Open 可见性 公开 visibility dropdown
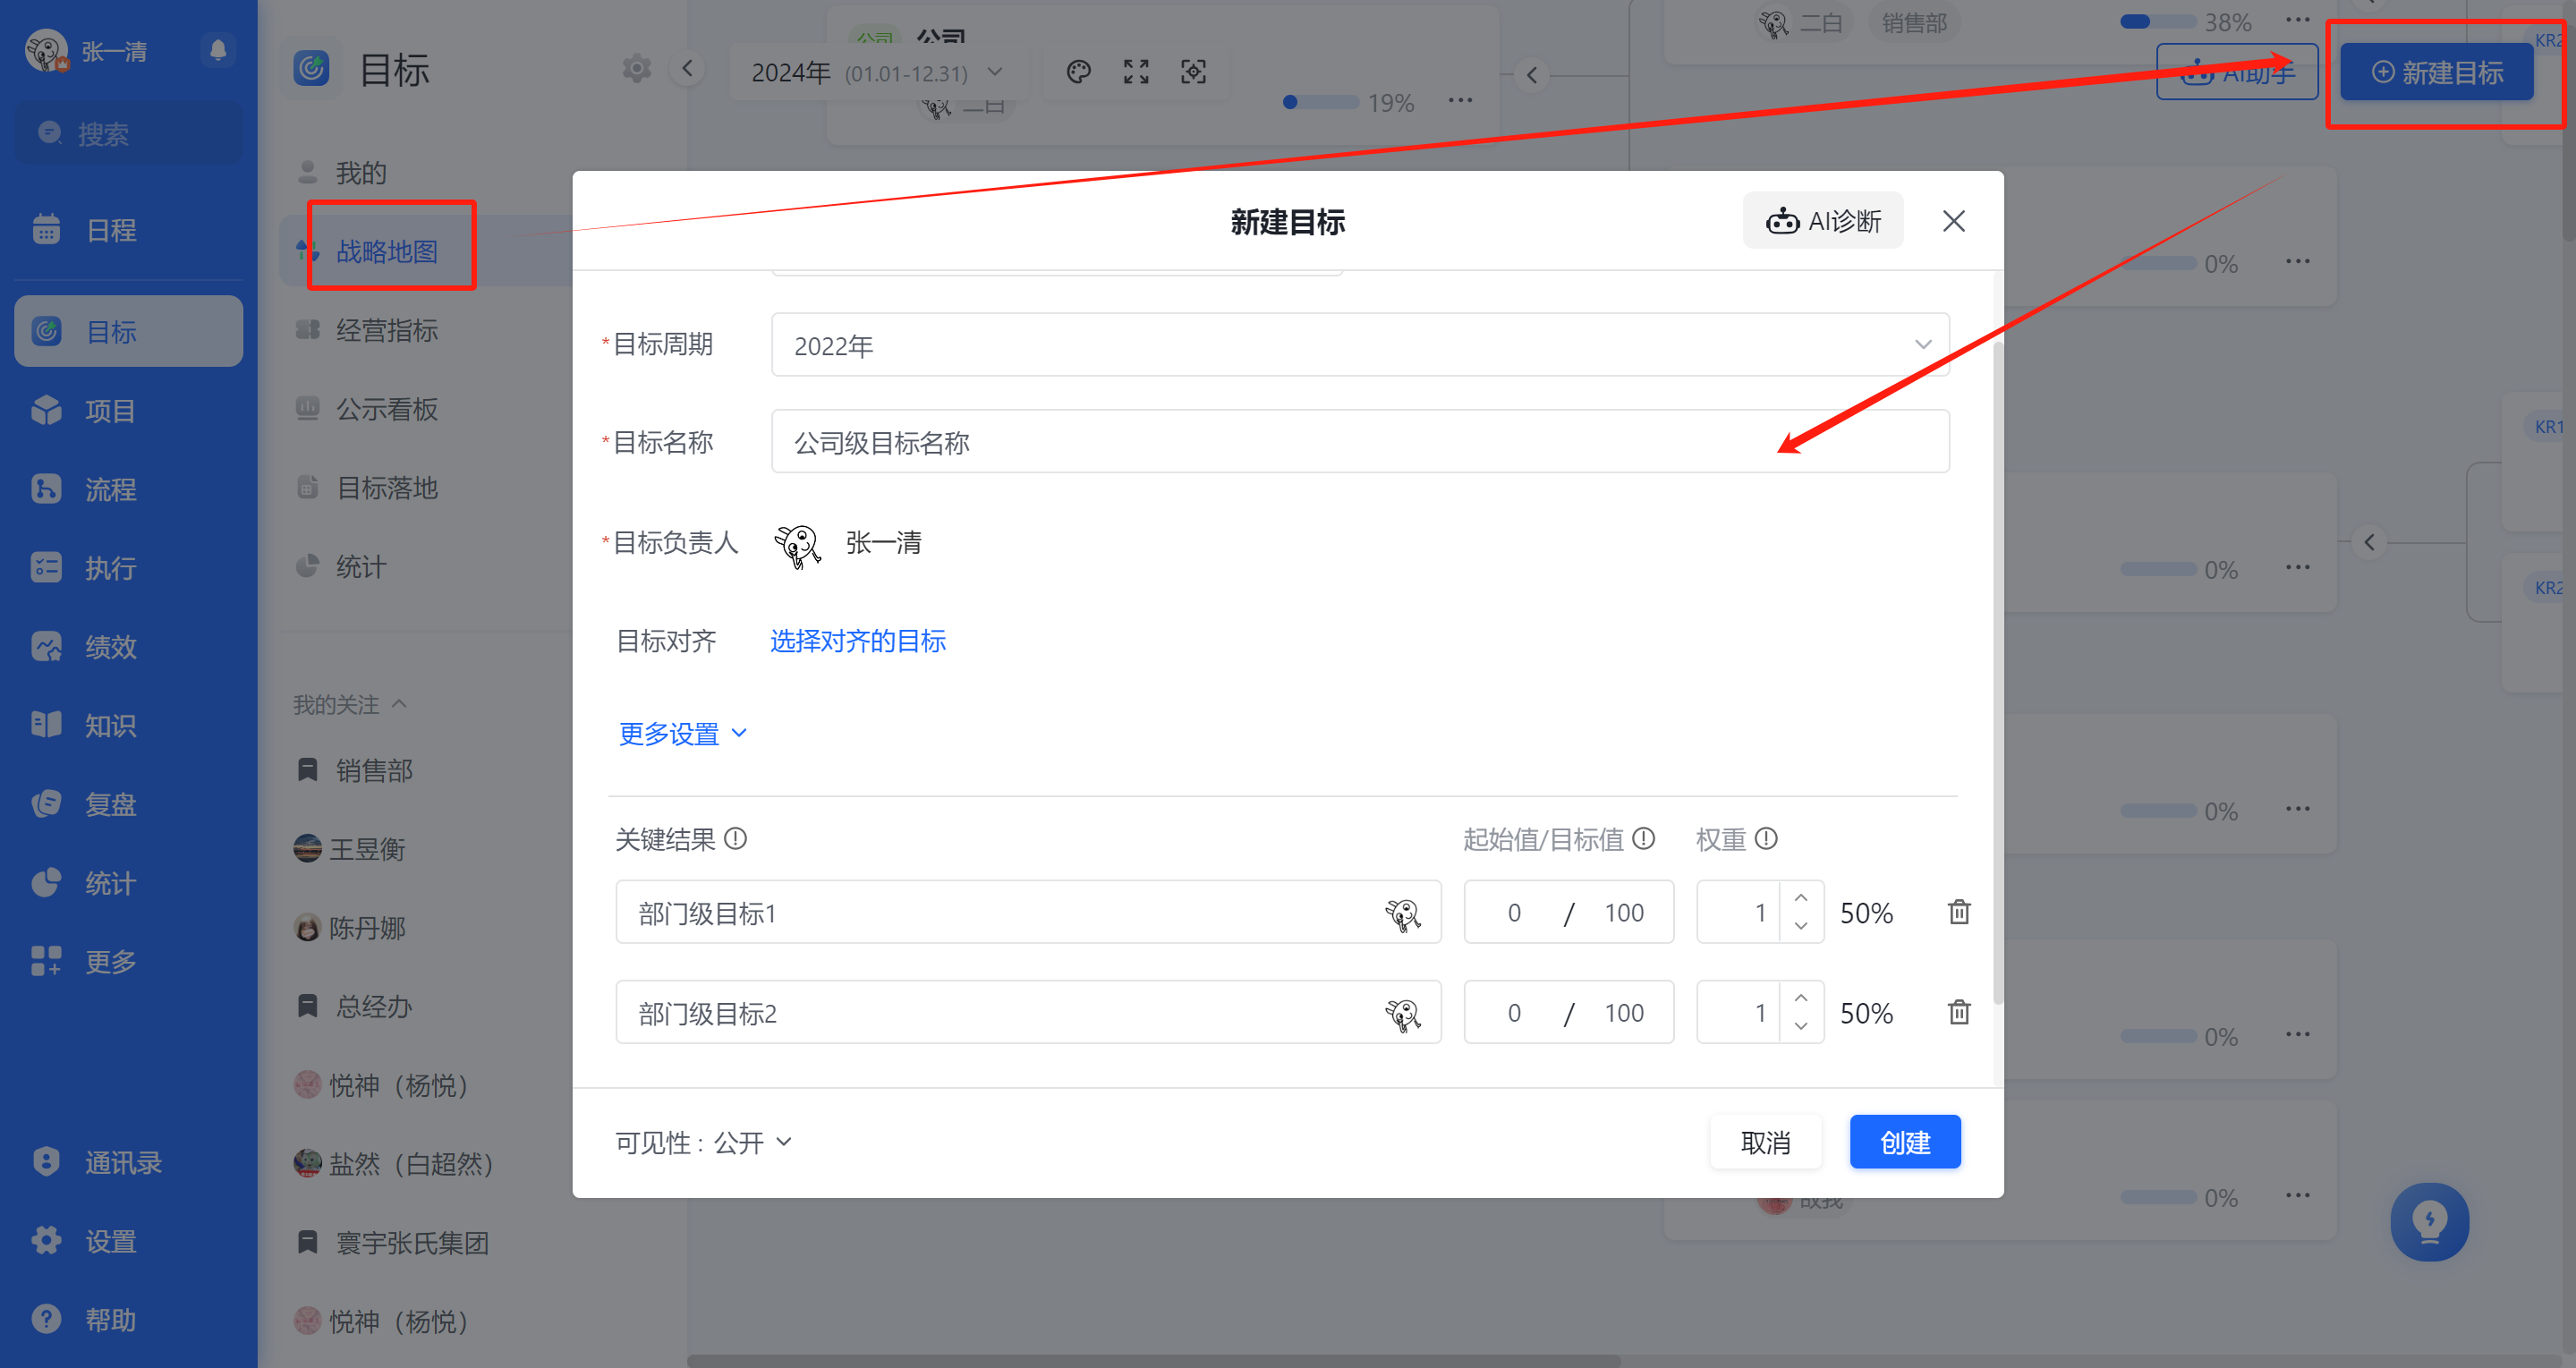Viewport: 2576px width, 1368px height. (703, 1142)
